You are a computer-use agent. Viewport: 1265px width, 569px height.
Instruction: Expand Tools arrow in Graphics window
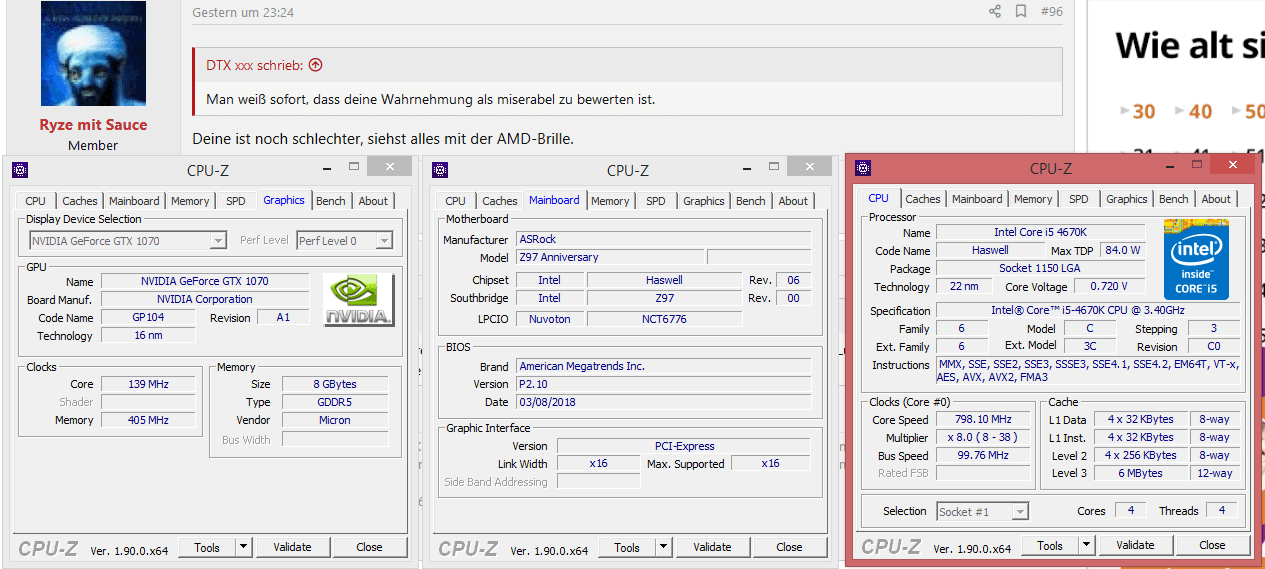tap(243, 547)
